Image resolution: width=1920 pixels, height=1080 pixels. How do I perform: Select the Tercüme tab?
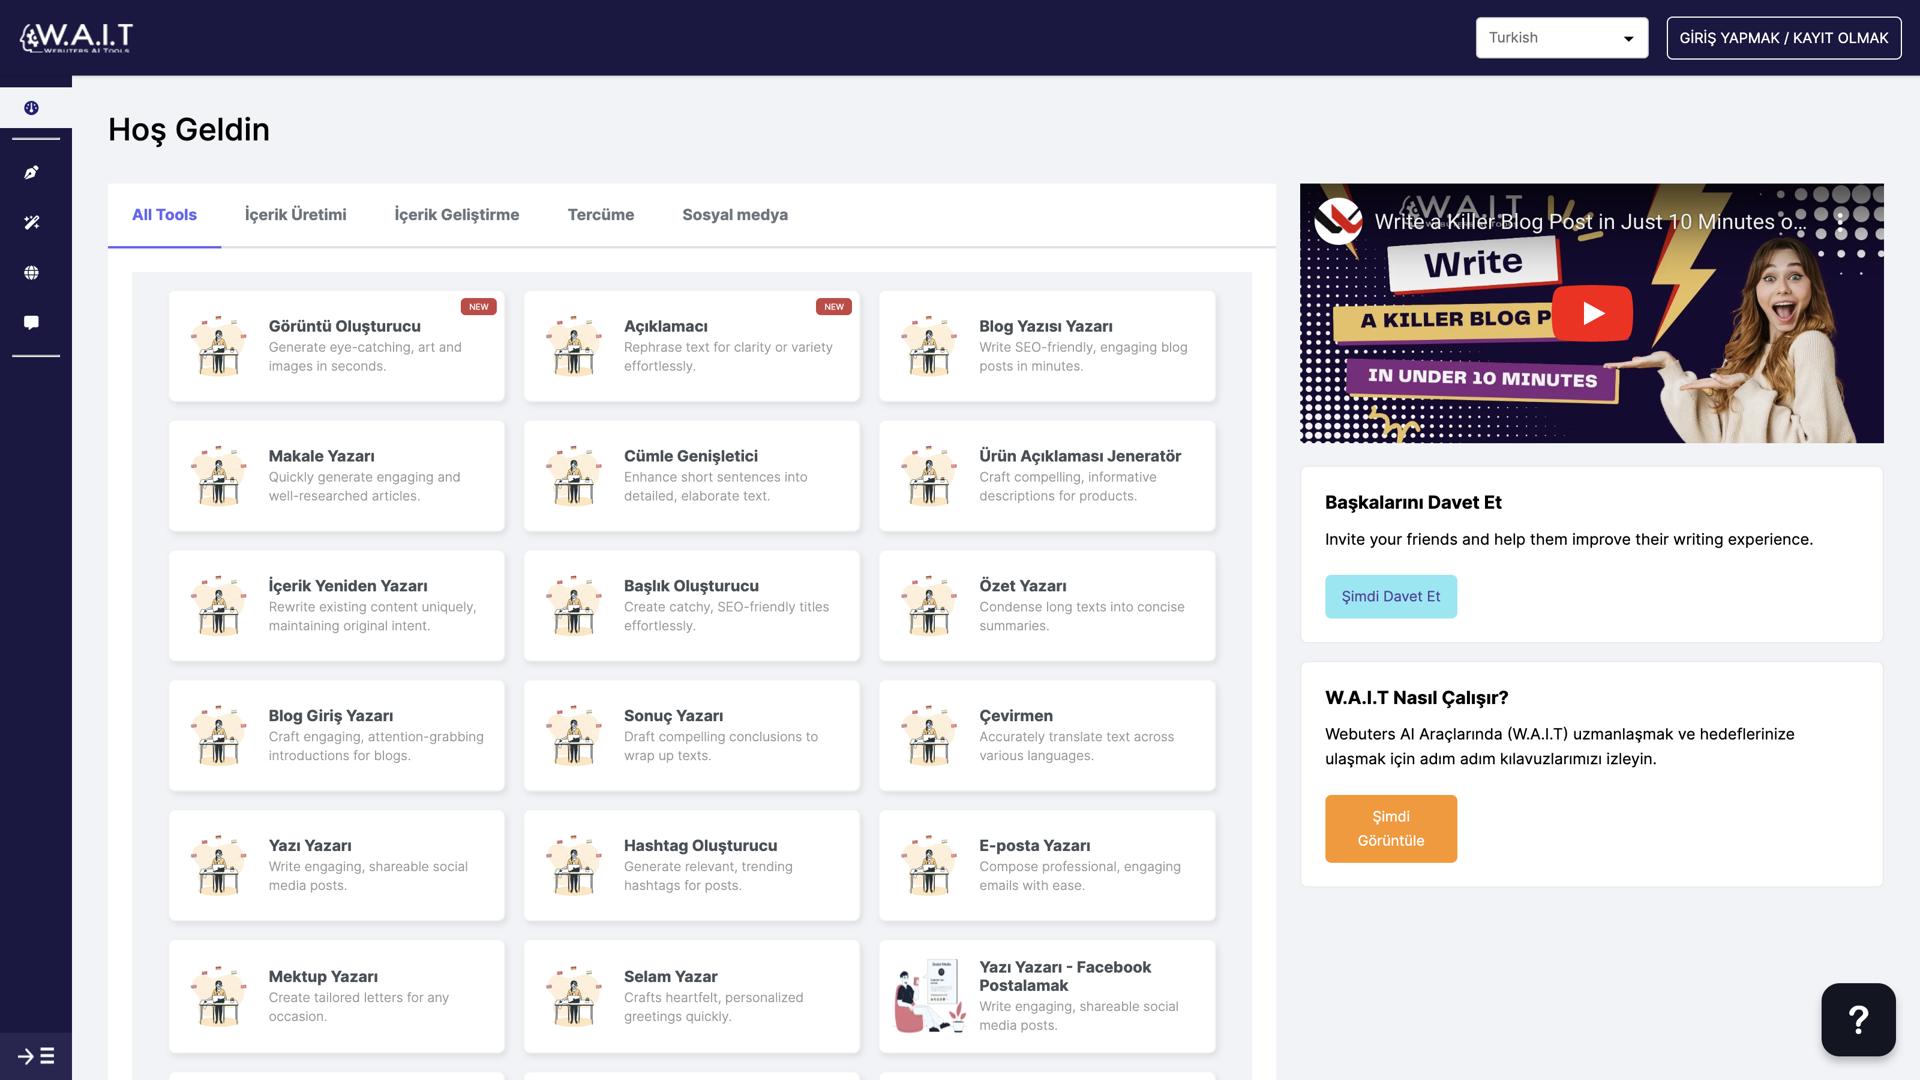pyautogui.click(x=600, y=214)
